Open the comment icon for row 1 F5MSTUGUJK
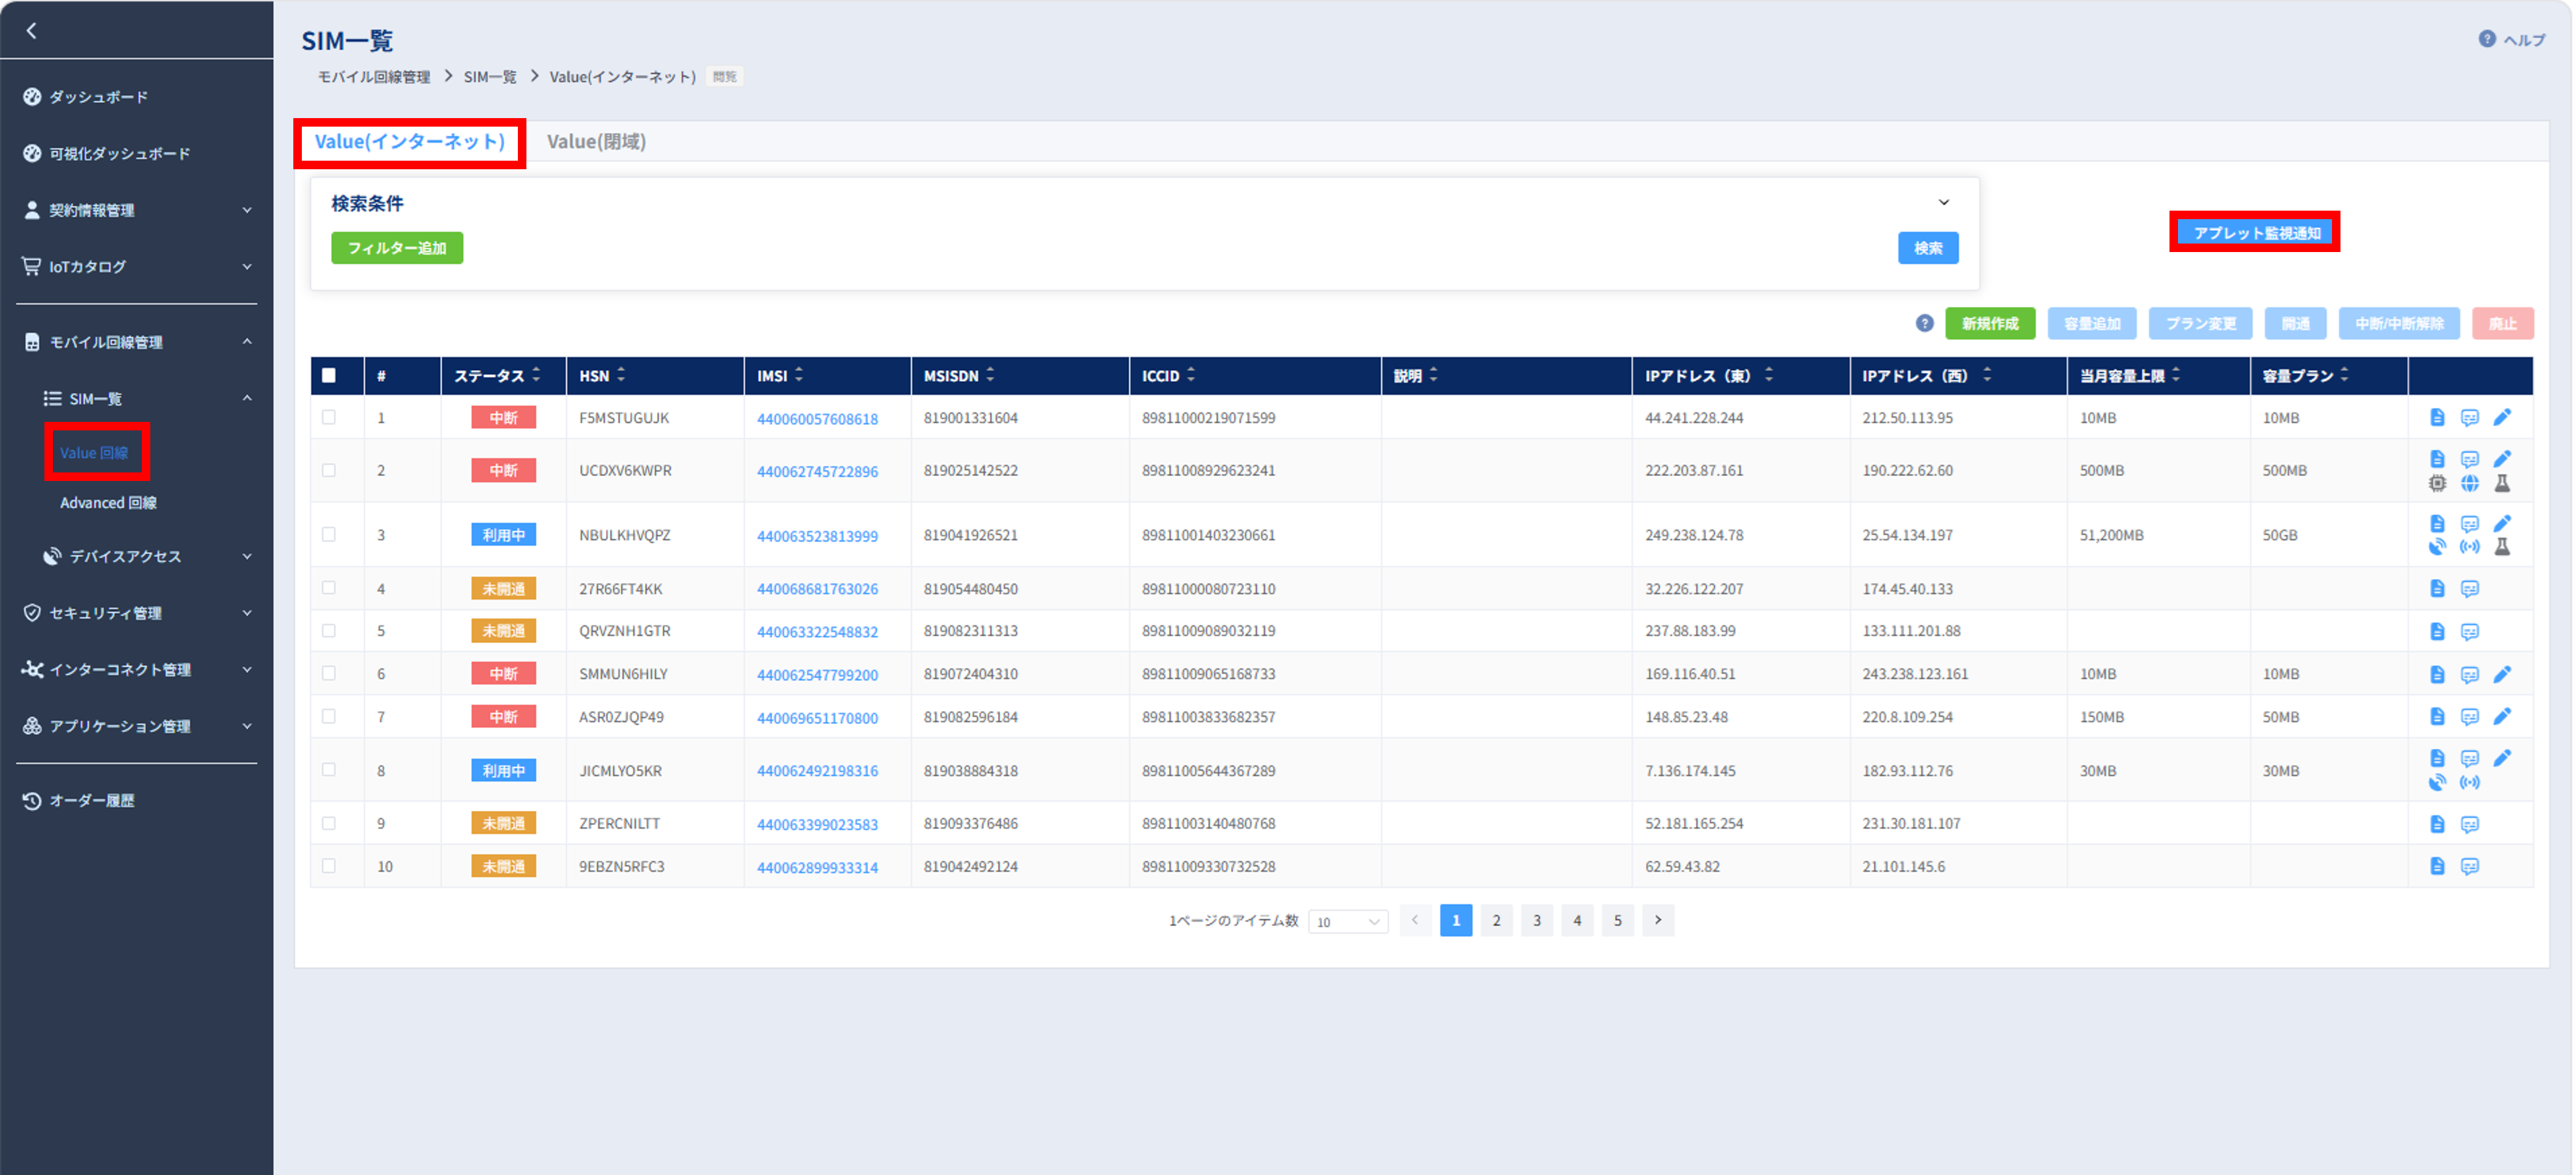Image resolution: width=2576 pixels, height=1175 pixels. point(2469,417)
